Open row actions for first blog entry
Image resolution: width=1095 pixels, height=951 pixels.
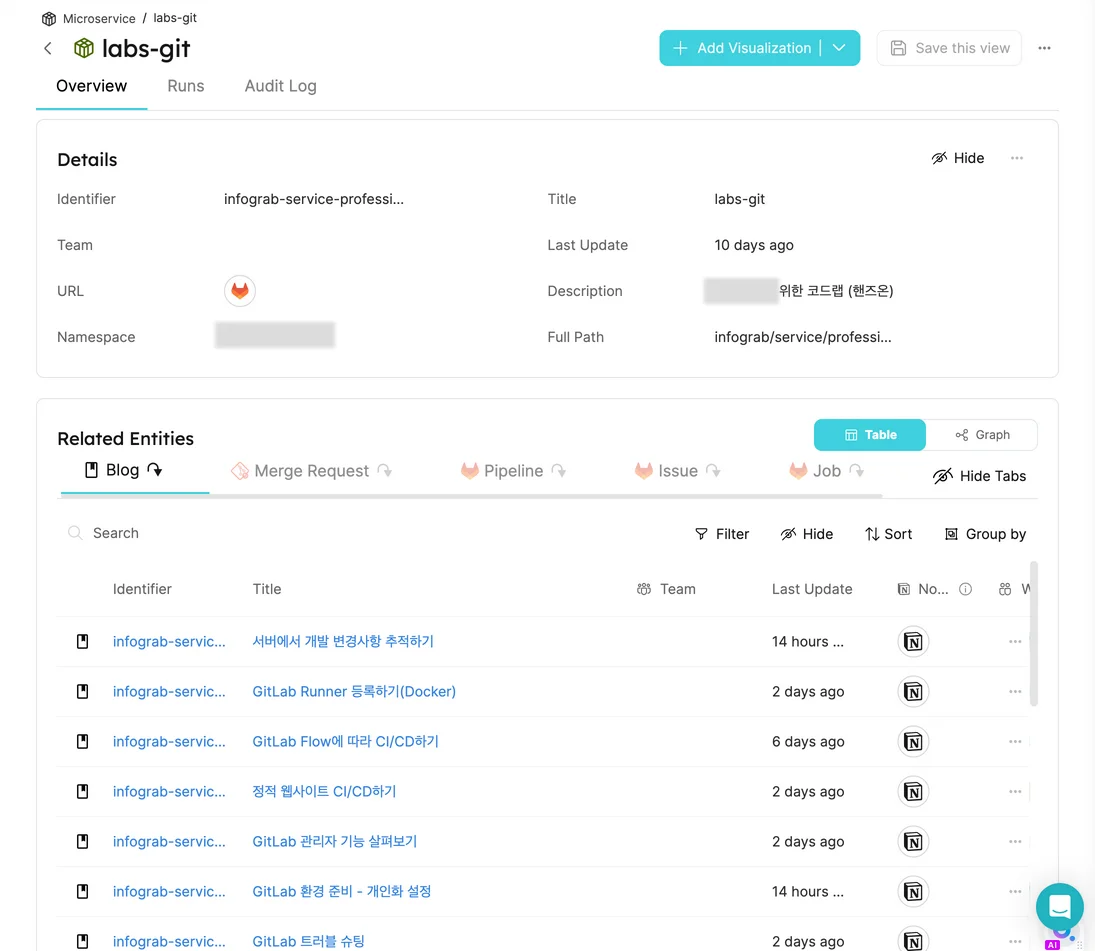(1014, 642)
